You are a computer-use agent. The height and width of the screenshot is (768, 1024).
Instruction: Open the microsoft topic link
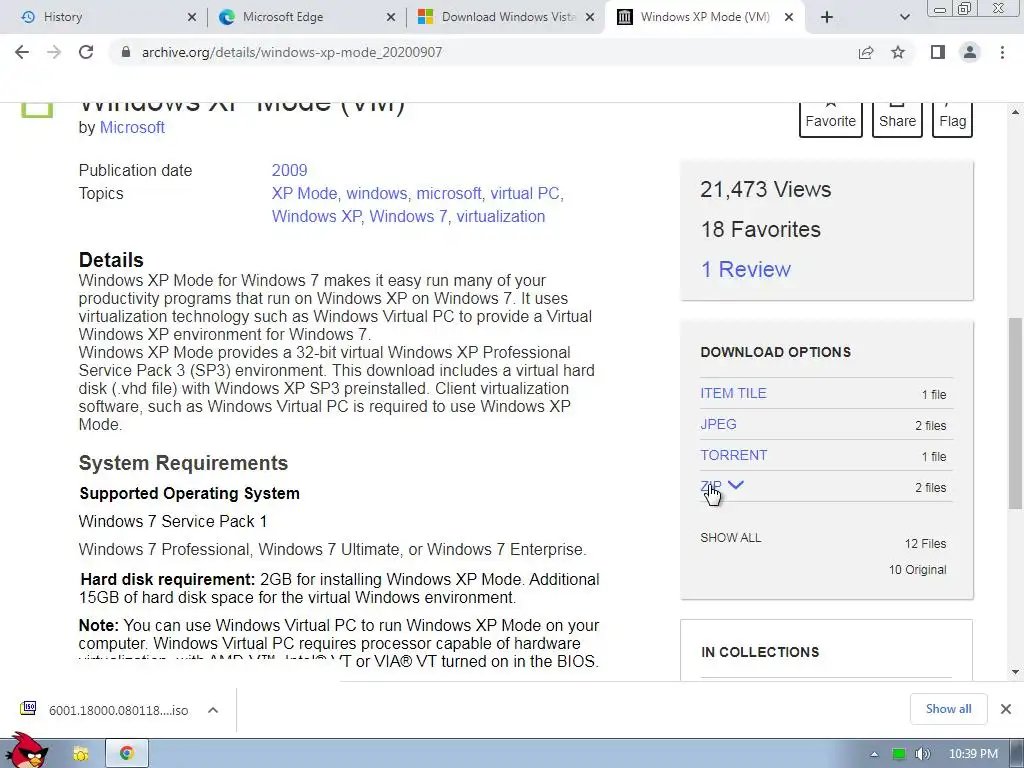[449, 193]
